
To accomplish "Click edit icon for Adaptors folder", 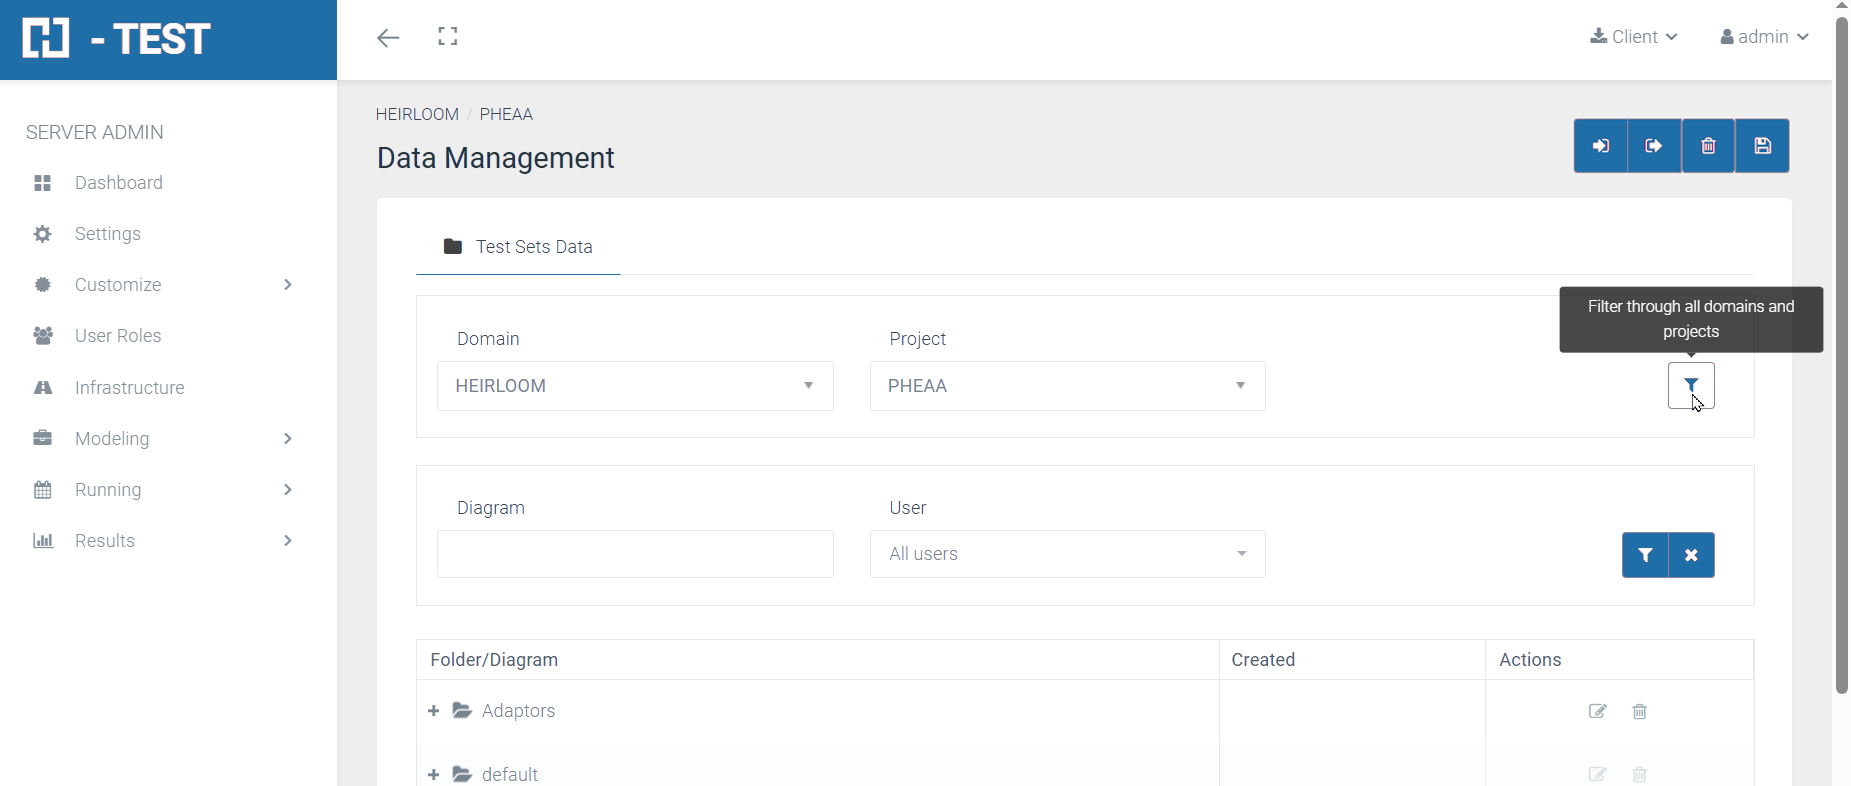I will (1597, 711).
